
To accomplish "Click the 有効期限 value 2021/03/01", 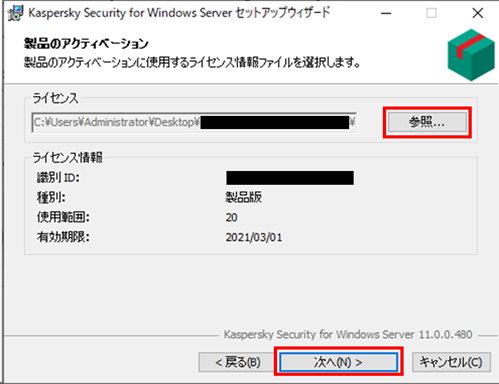I will click(x=254, y=238).
